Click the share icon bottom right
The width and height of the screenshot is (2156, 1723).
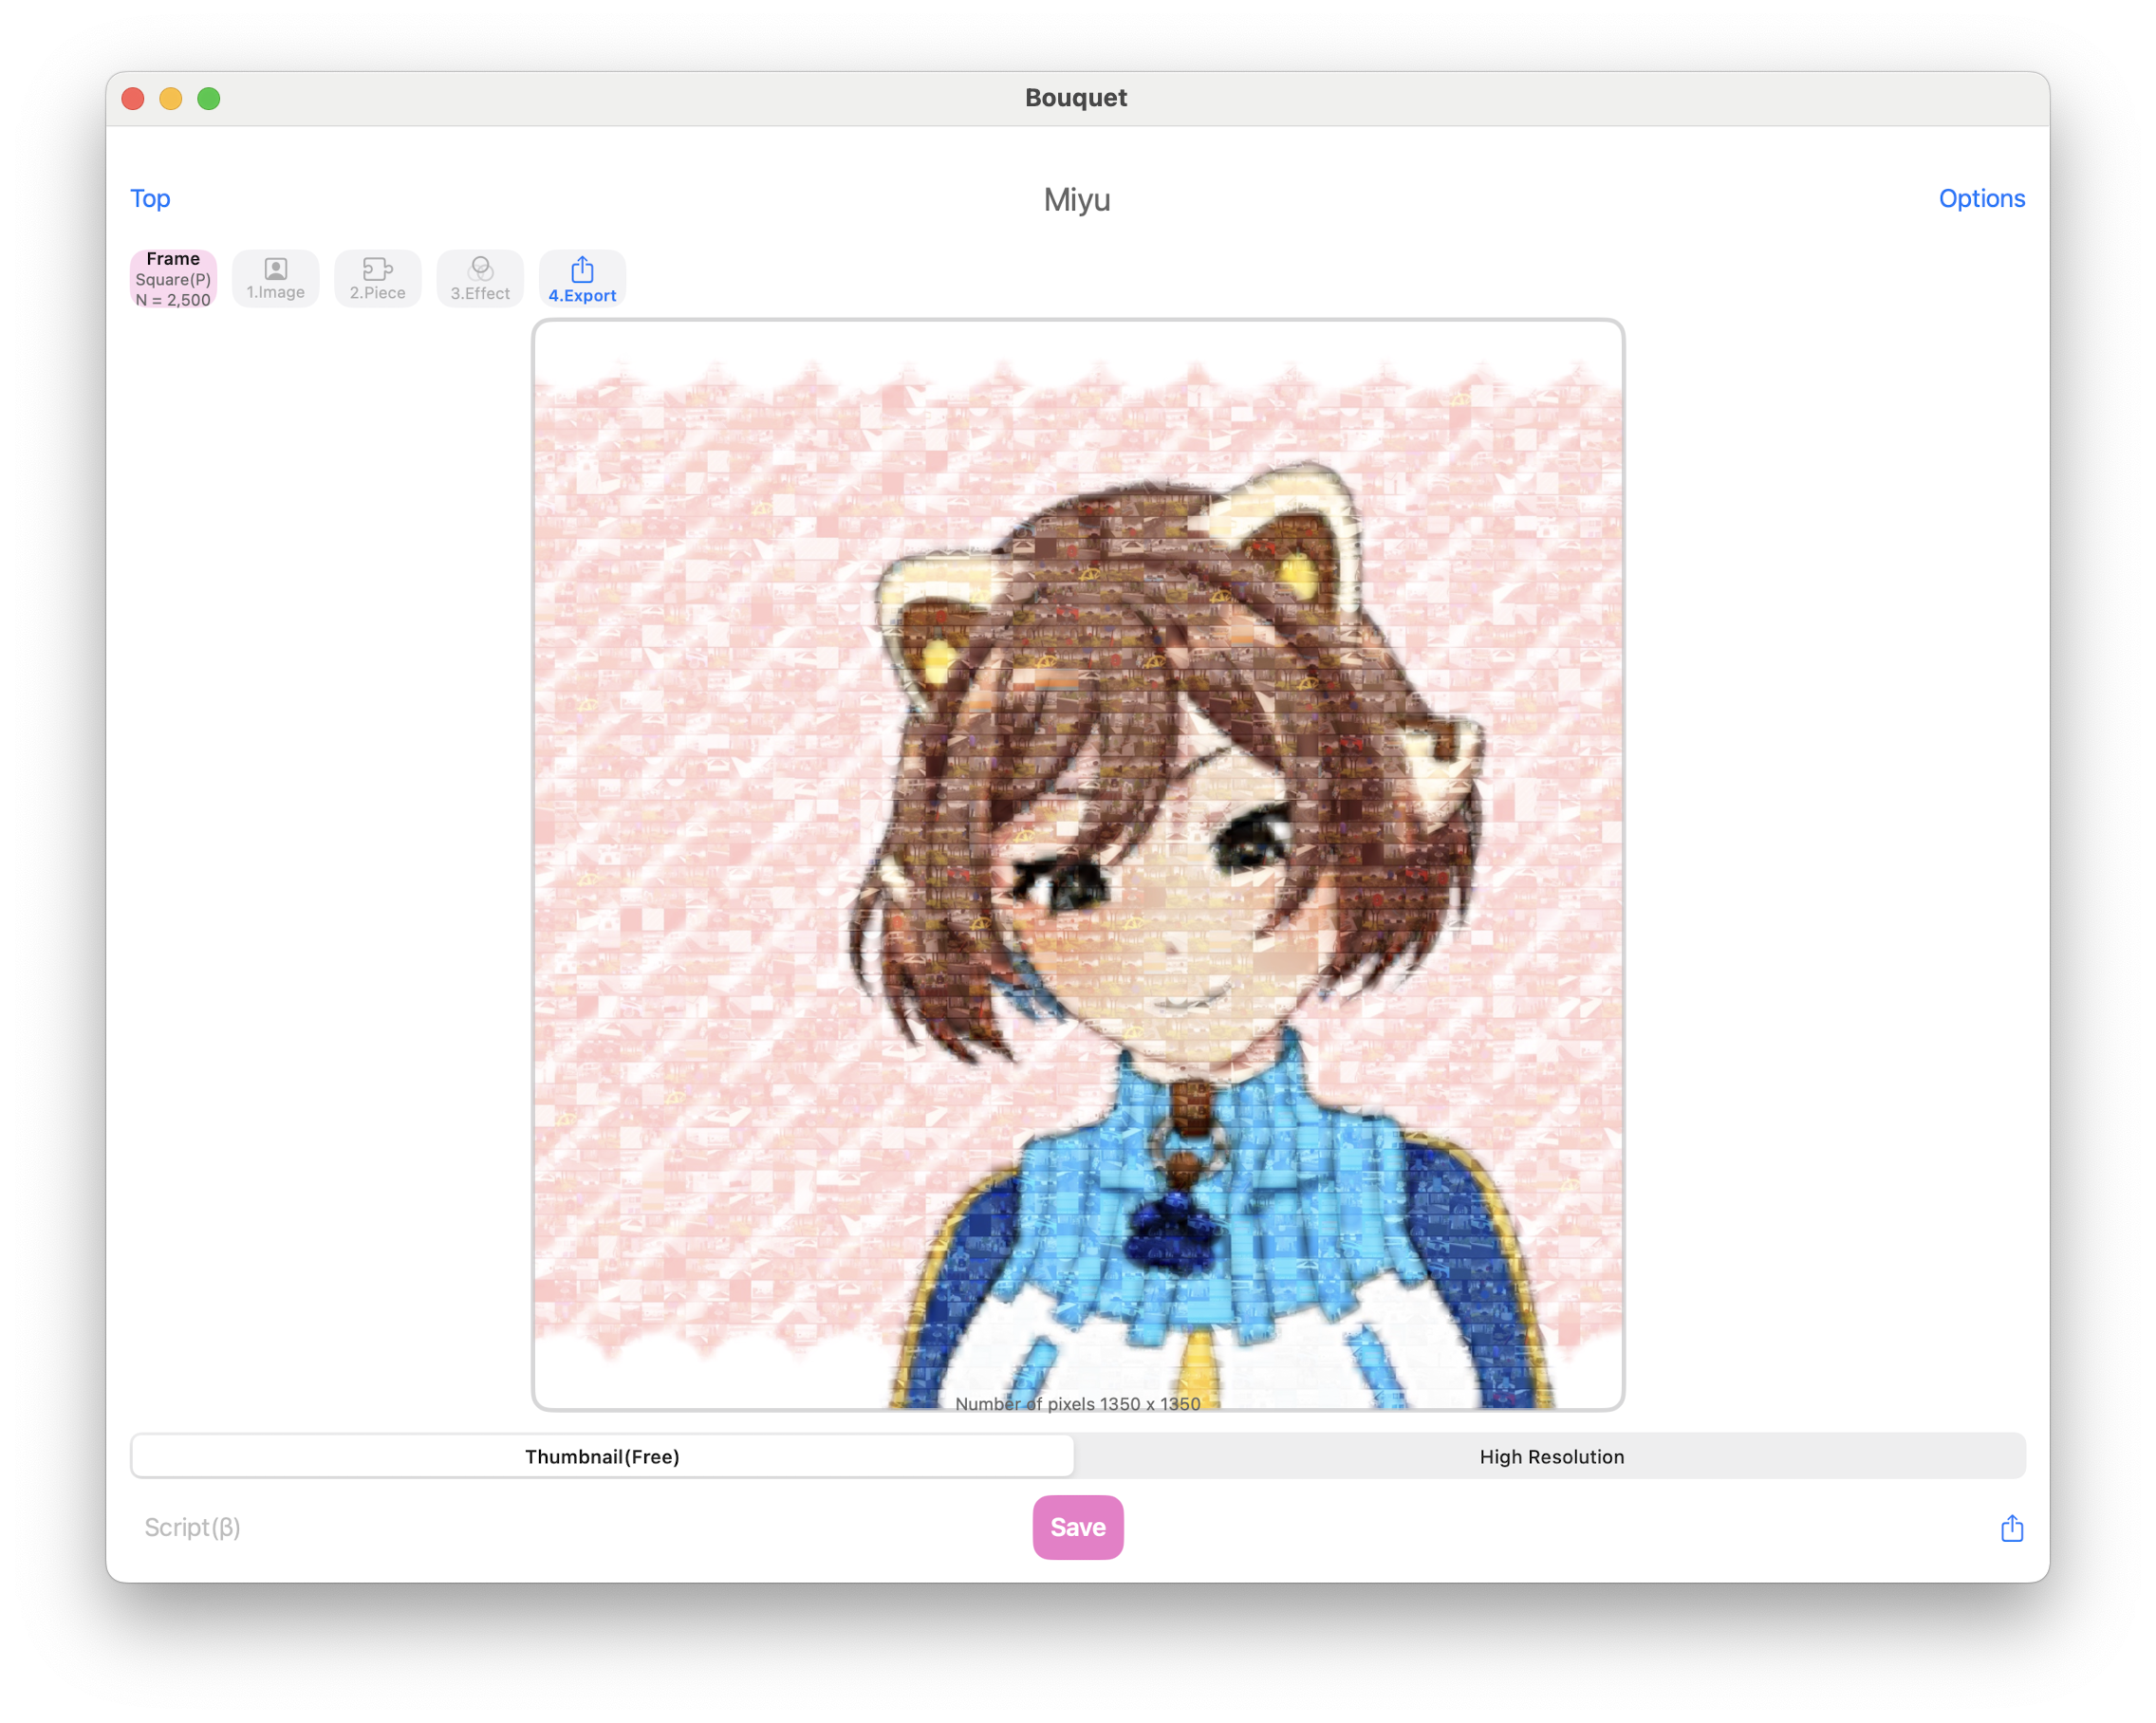point(2012,1526)
